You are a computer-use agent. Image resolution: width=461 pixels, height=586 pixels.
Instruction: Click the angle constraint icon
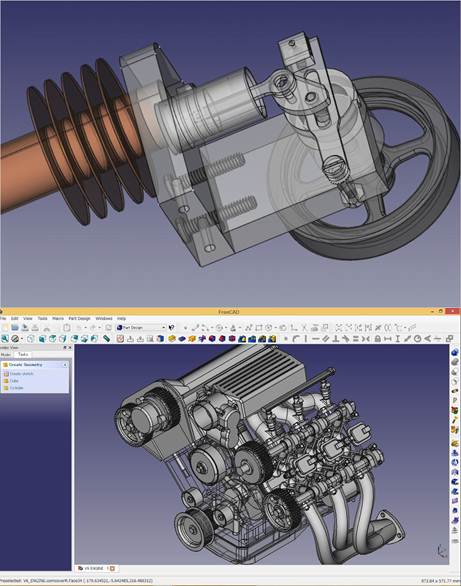427,339
